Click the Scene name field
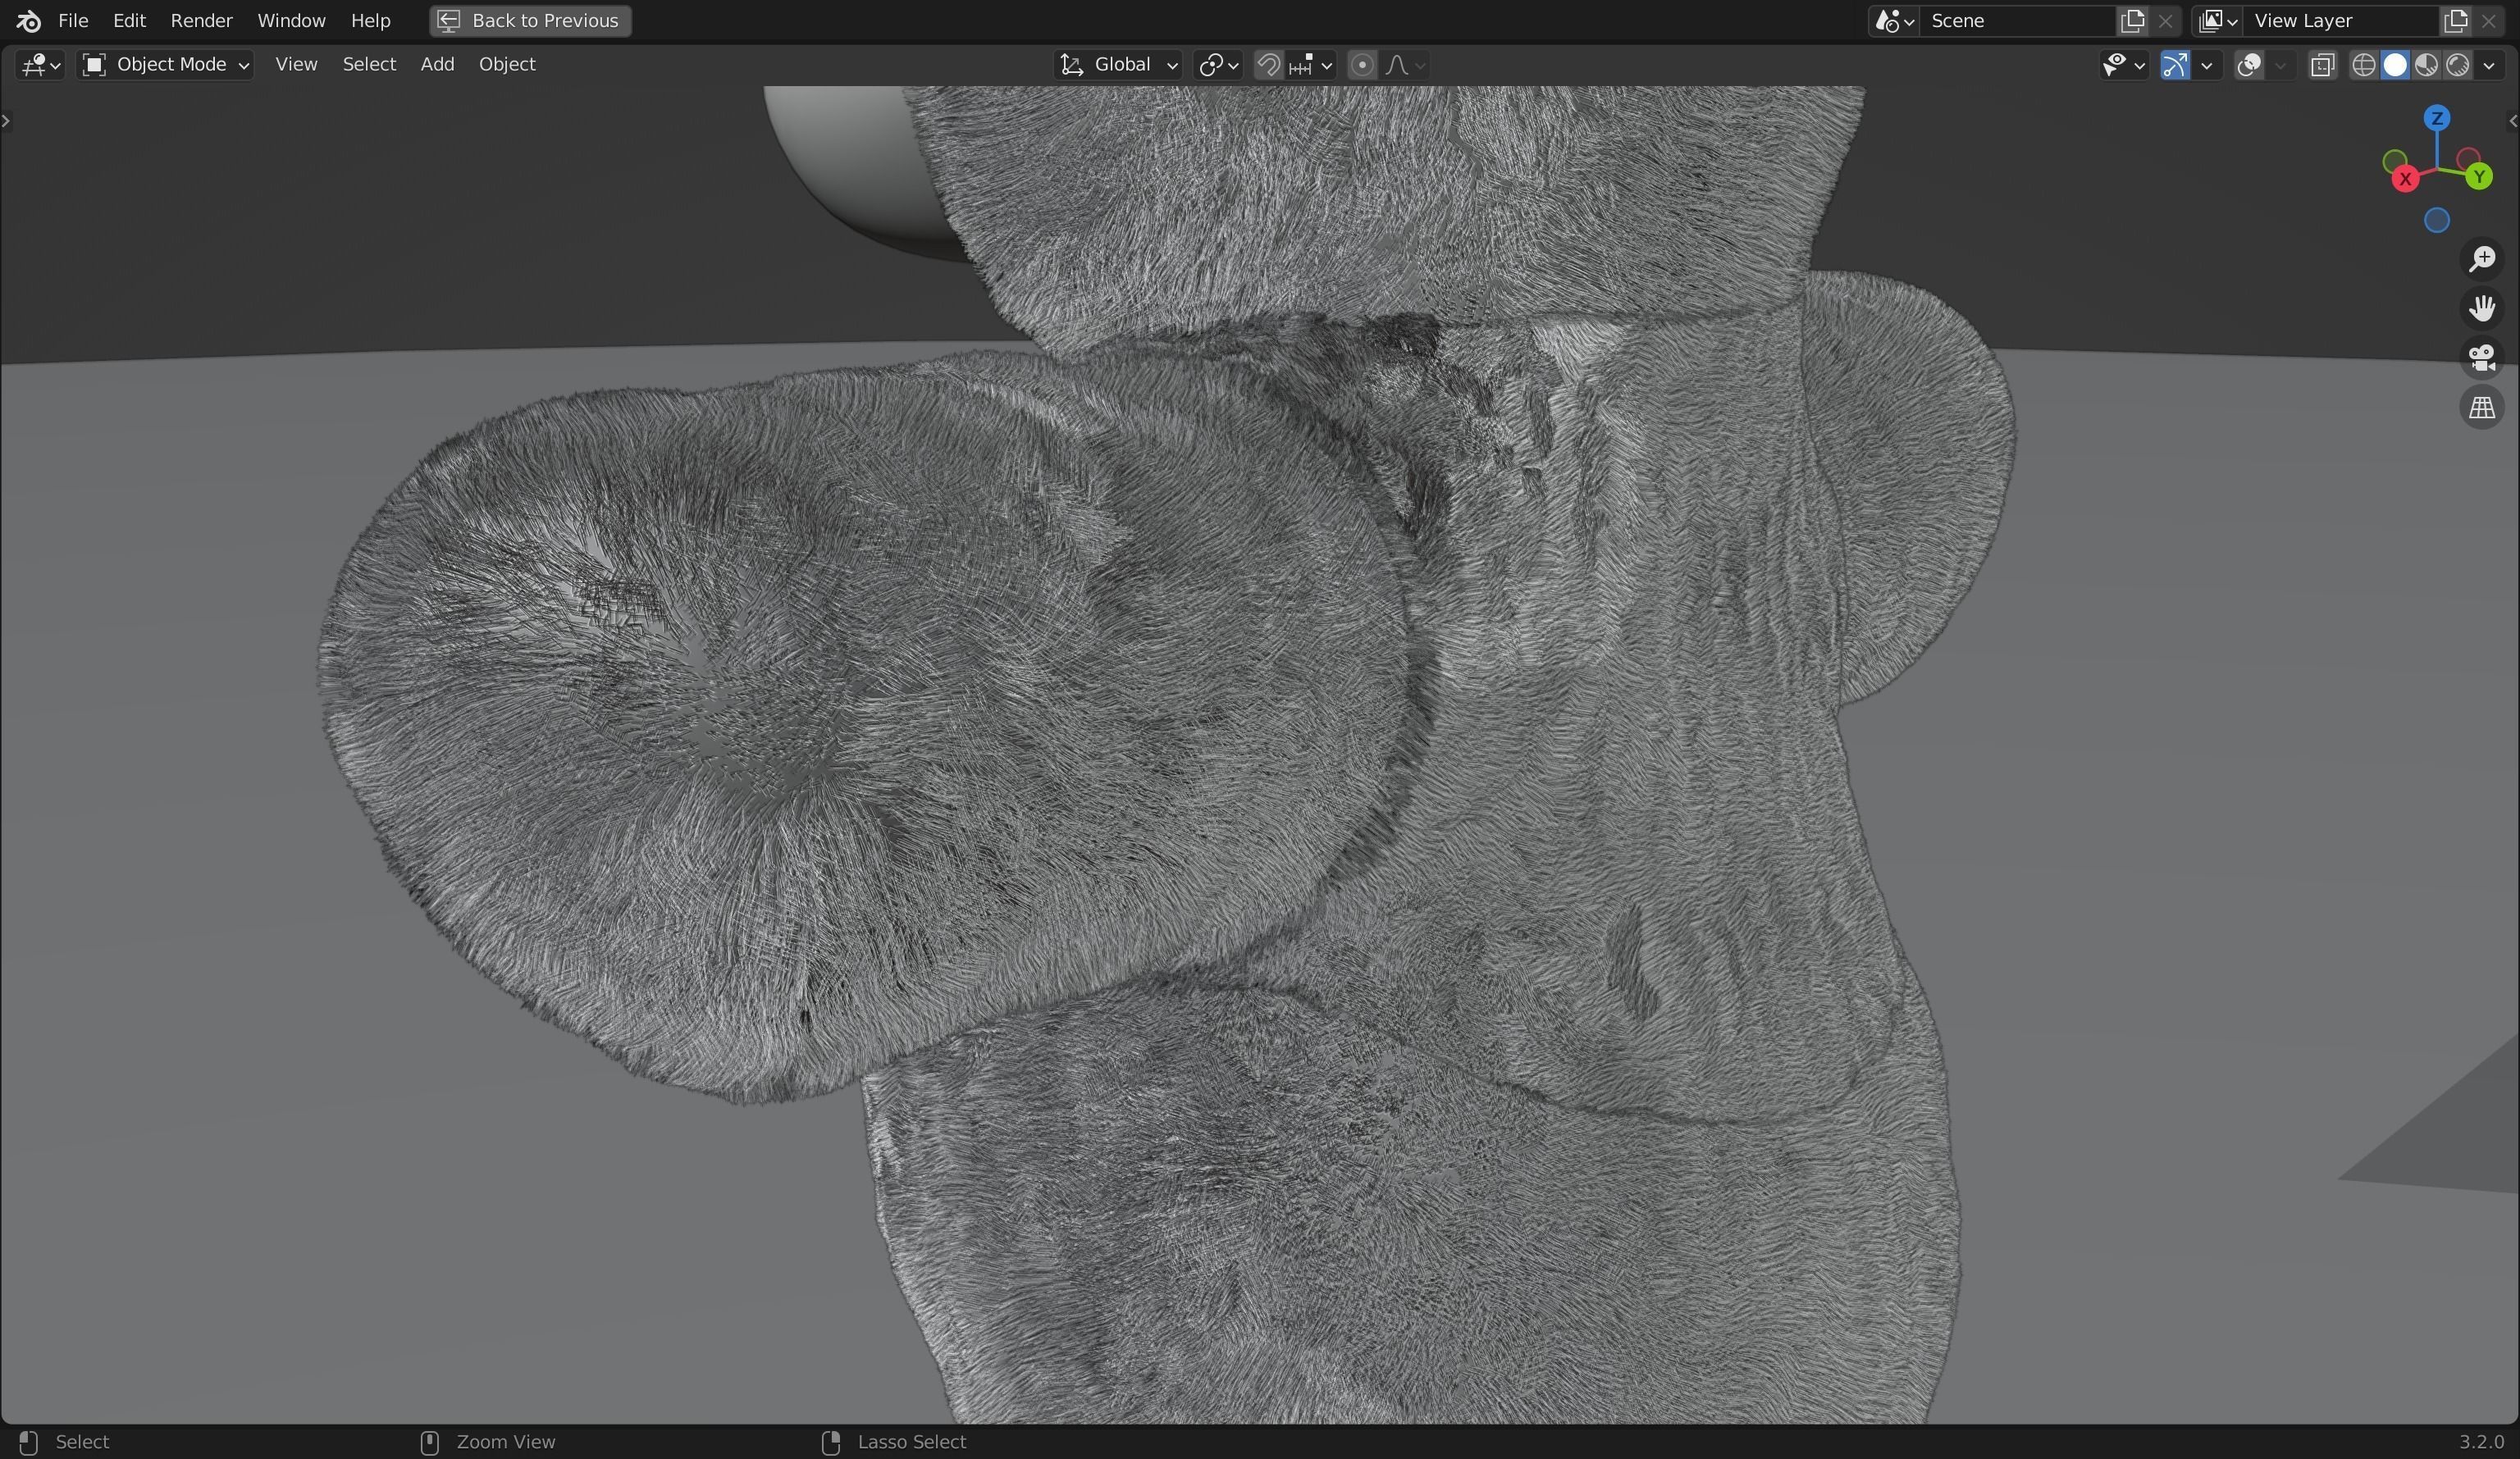Screen dimensions: 2520x1459 click(x=2016, y=21)
